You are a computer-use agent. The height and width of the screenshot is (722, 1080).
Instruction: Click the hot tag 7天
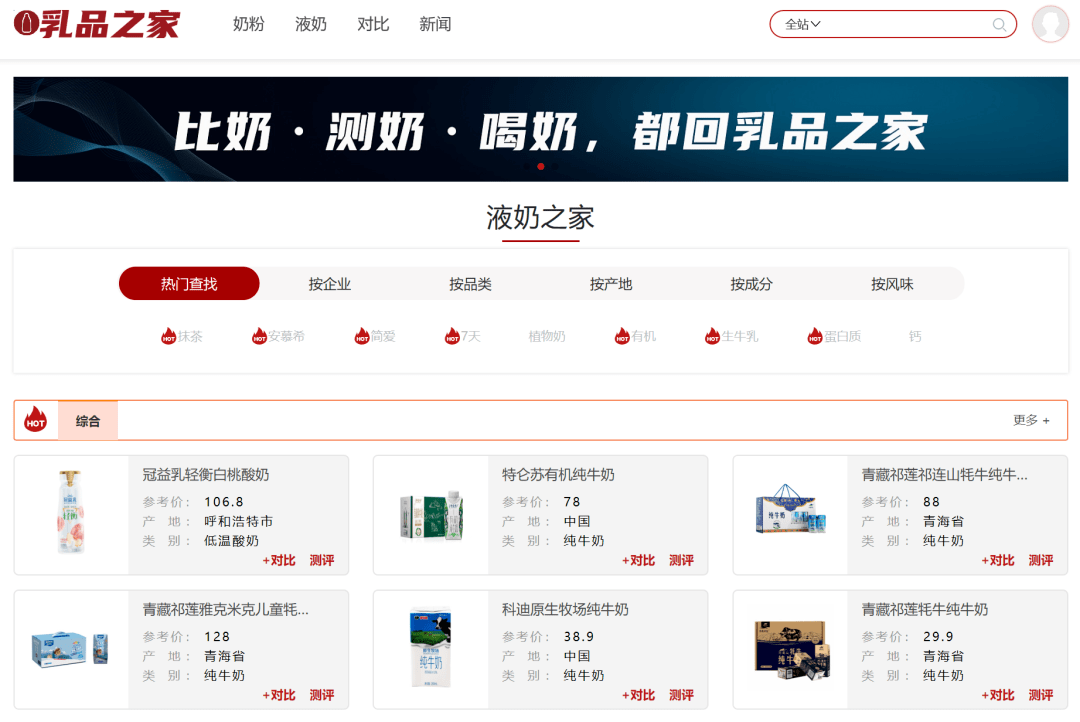[463, 336]
